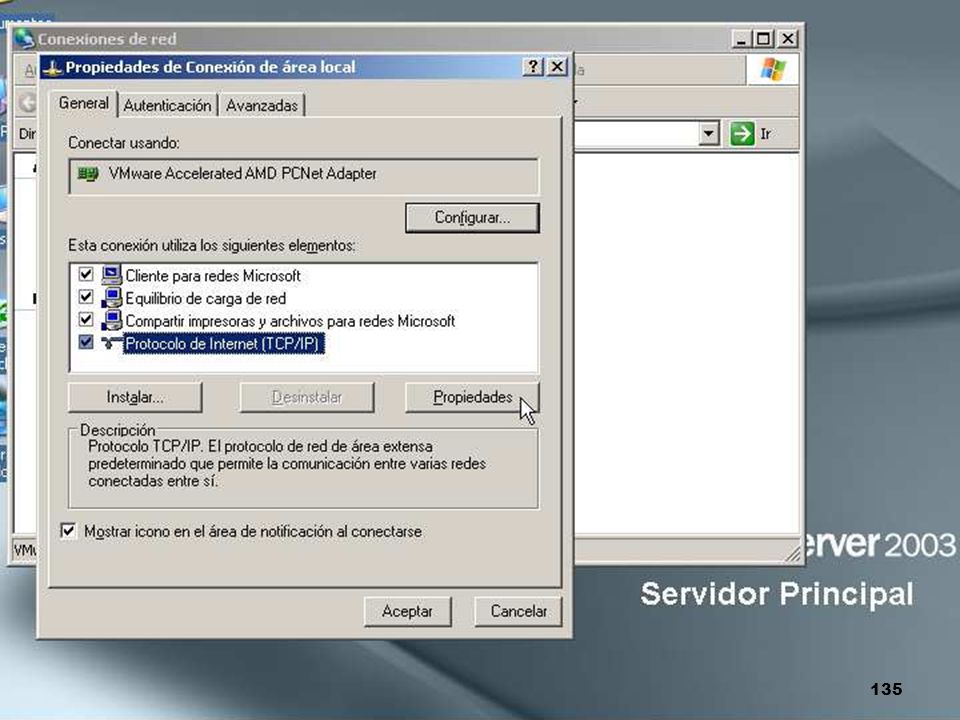Click the Equilibrio de carga de red icon

[x=111, y=298]
